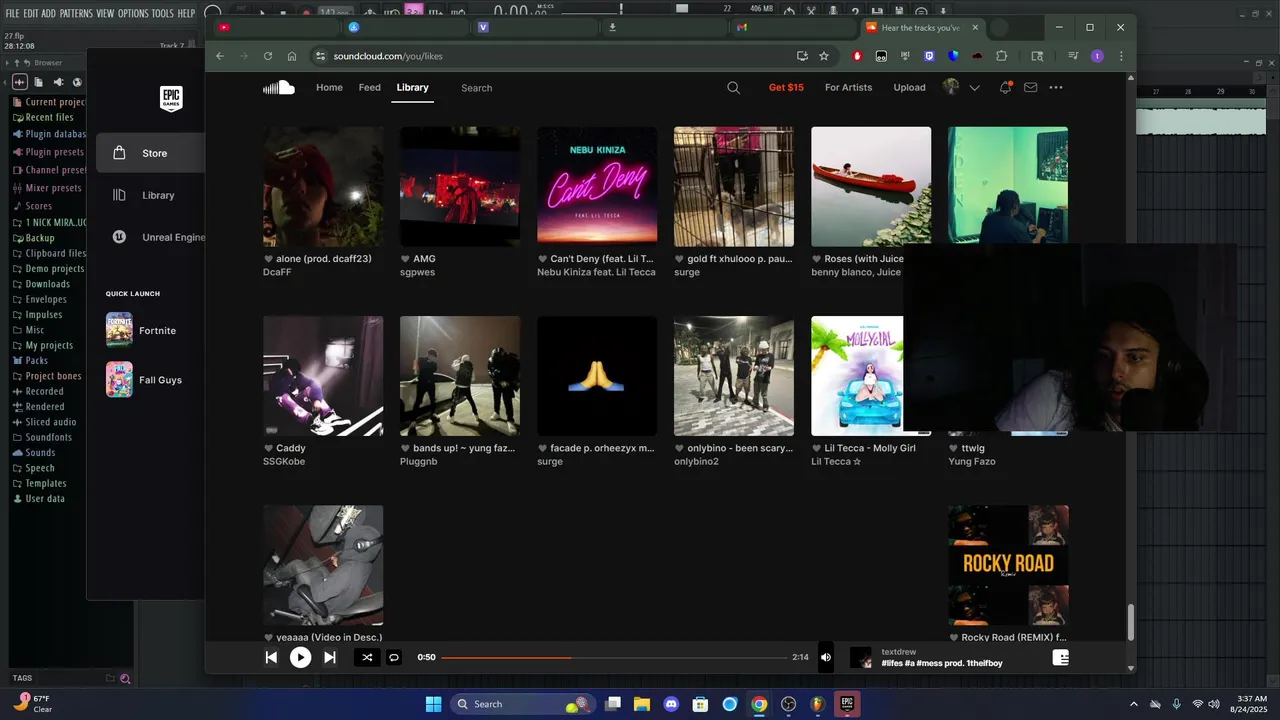
Task: Unlike the ttwlg track heart
Action: [953, 448]
